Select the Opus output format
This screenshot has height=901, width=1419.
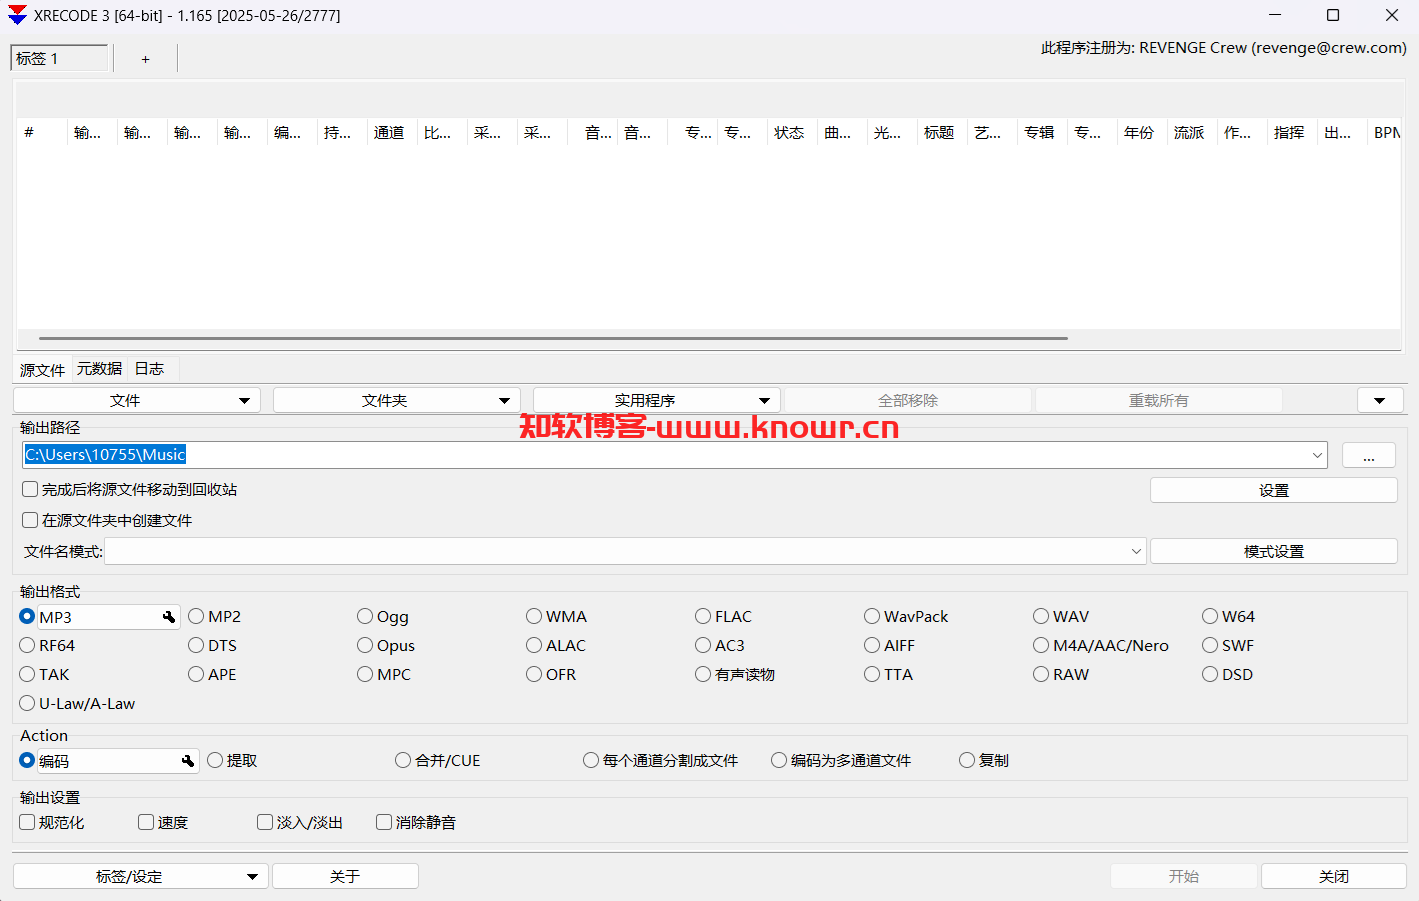pos(386,646)
